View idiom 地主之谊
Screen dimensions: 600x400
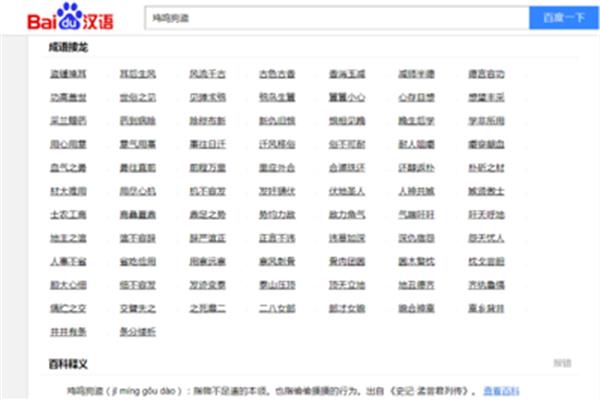(x=68, y=238)
